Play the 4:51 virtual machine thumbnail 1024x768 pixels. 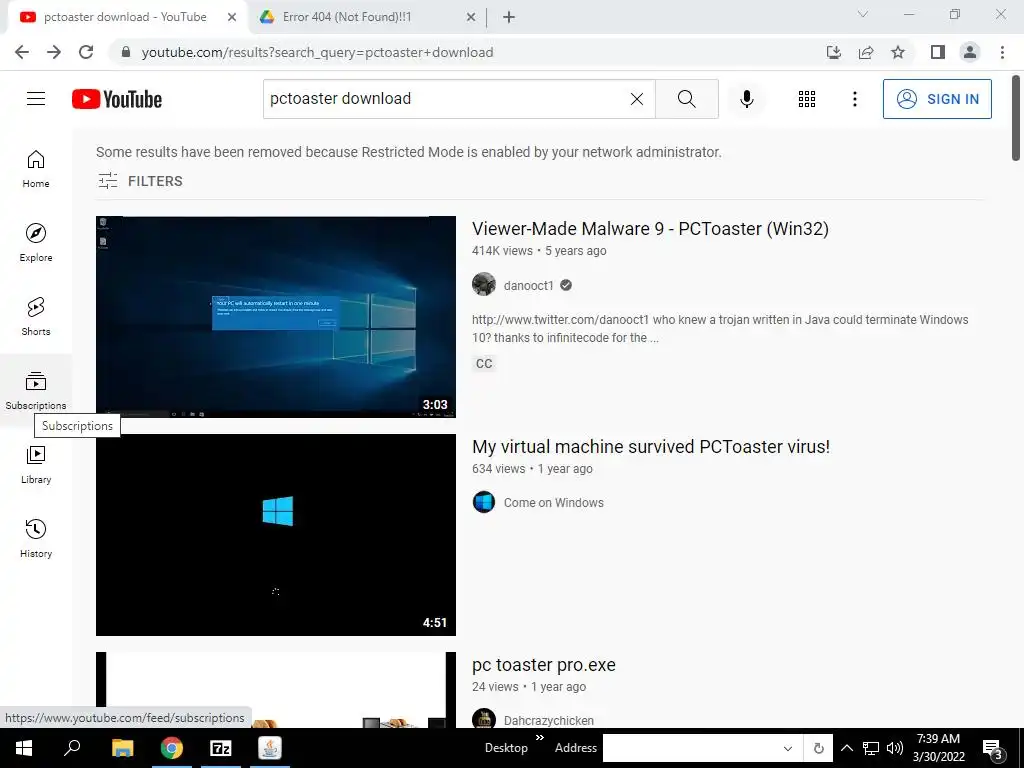point(276,535)
